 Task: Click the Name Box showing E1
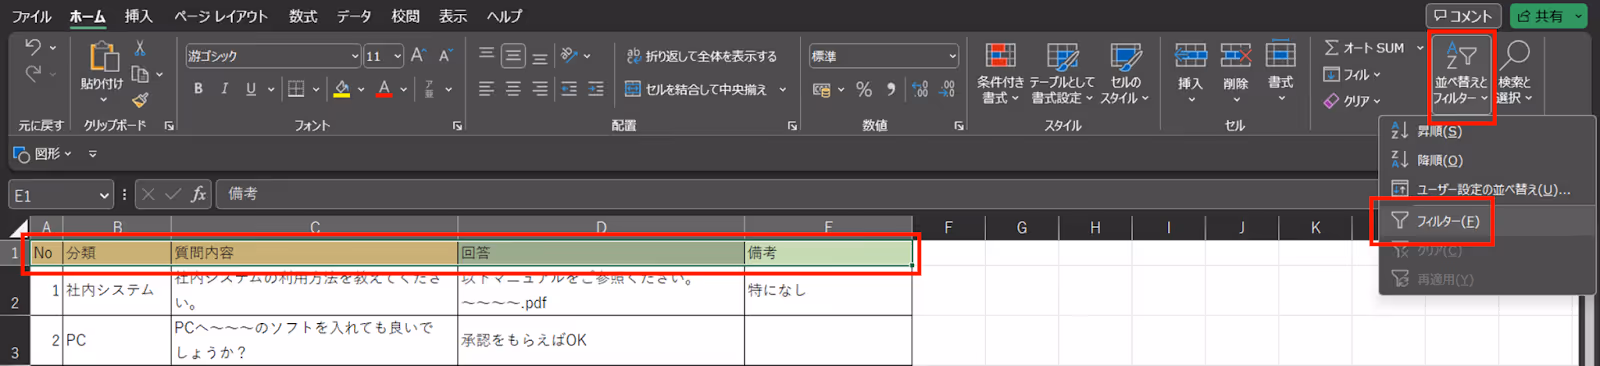point(60,195)
